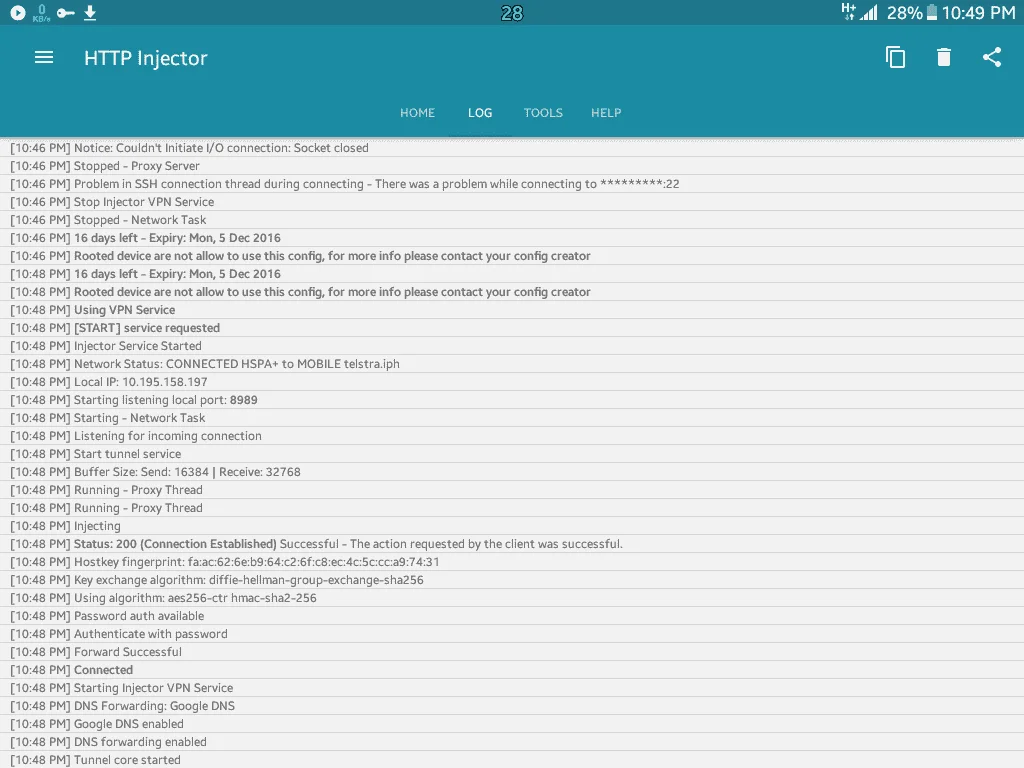This screenshot has width=1024, height=768.
Task: Tap the 28% battery percentage text
Action: [904, 12]
